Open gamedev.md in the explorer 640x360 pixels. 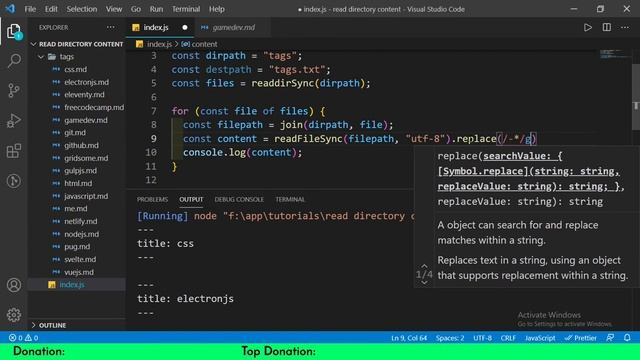click(86, 120)
